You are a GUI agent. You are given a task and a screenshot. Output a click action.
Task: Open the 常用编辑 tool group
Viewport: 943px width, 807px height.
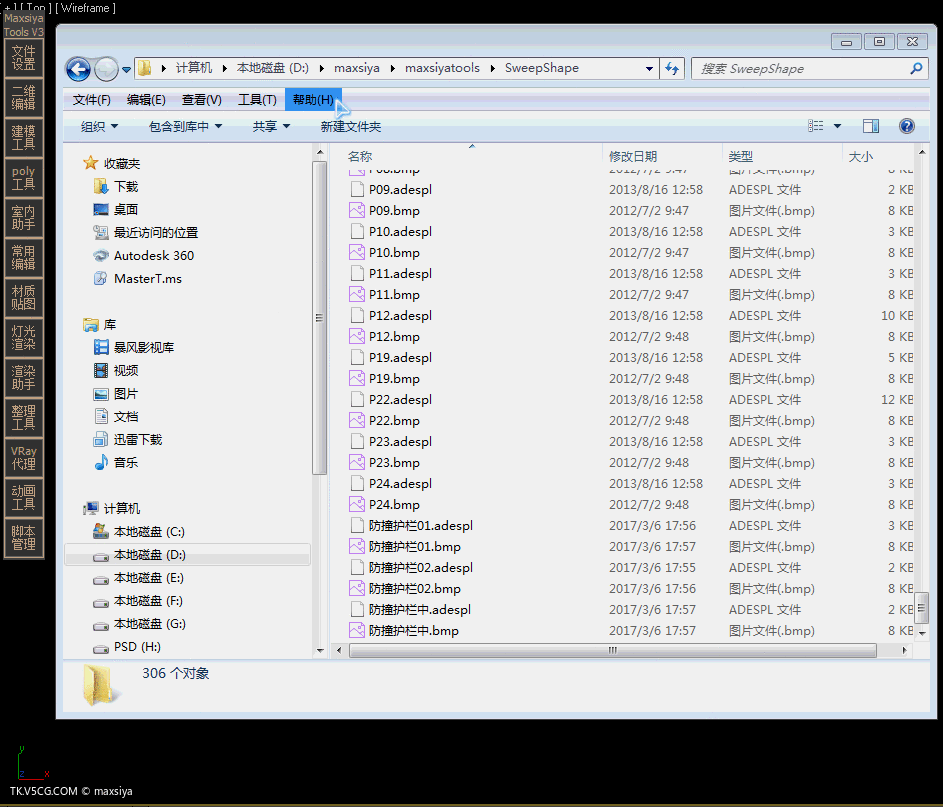pos(23,257)
